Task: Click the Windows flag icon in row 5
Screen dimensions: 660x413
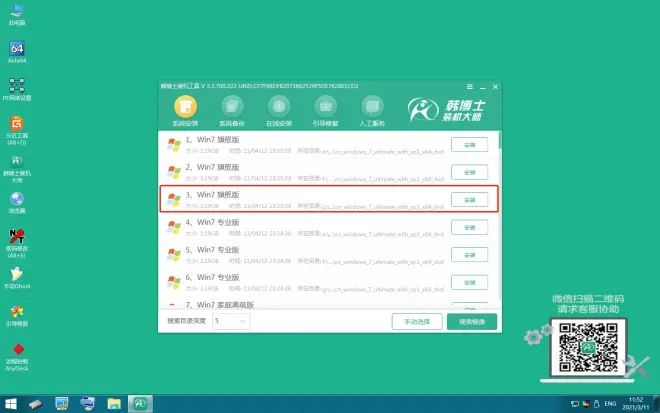Action: 174,255
